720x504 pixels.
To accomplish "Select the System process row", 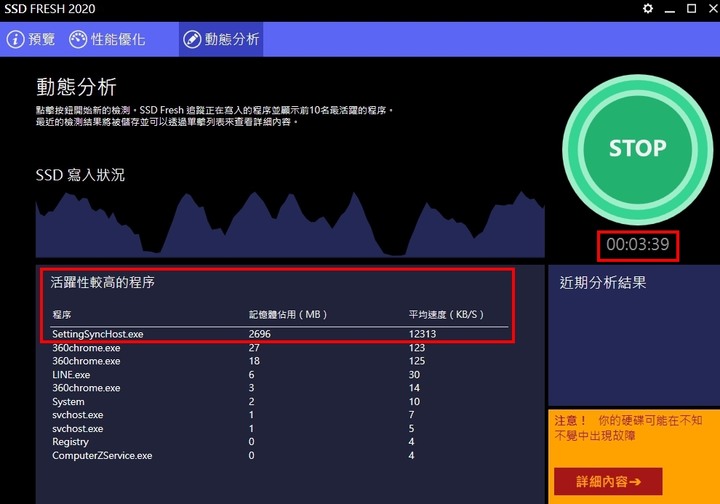I will click(280, 402).
